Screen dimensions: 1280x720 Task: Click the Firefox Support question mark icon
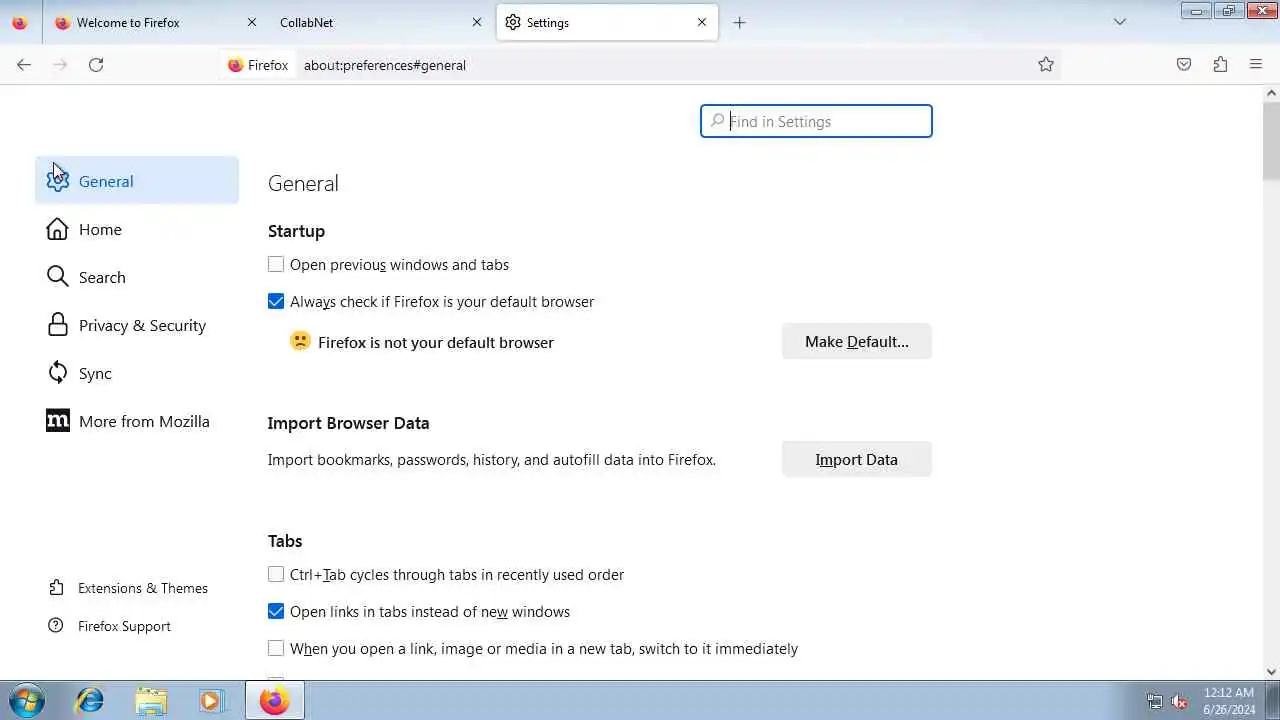(57, 626)
